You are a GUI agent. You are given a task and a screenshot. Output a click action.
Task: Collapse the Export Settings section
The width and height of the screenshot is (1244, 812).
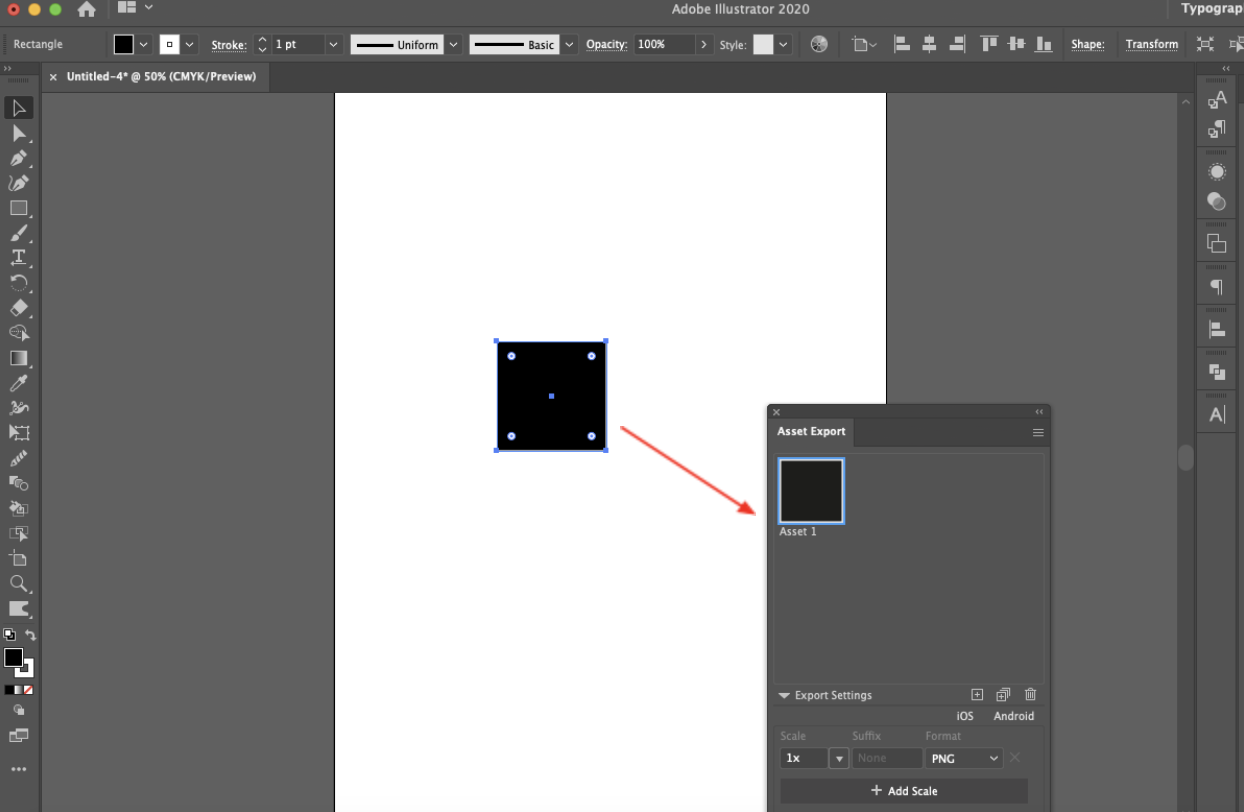point(785,696)
